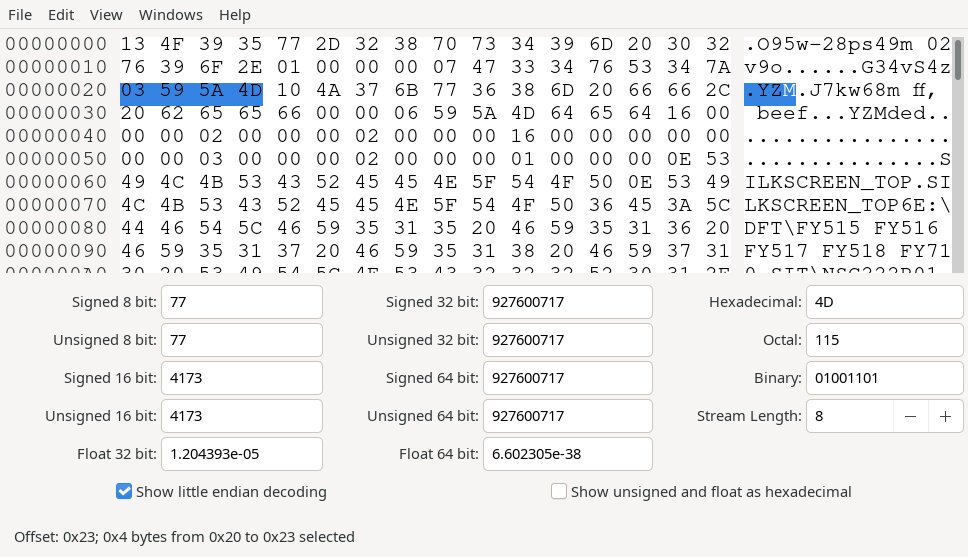Open the File menu
Image resolution: width=968 pixels, height=557 pixels.
20,15
